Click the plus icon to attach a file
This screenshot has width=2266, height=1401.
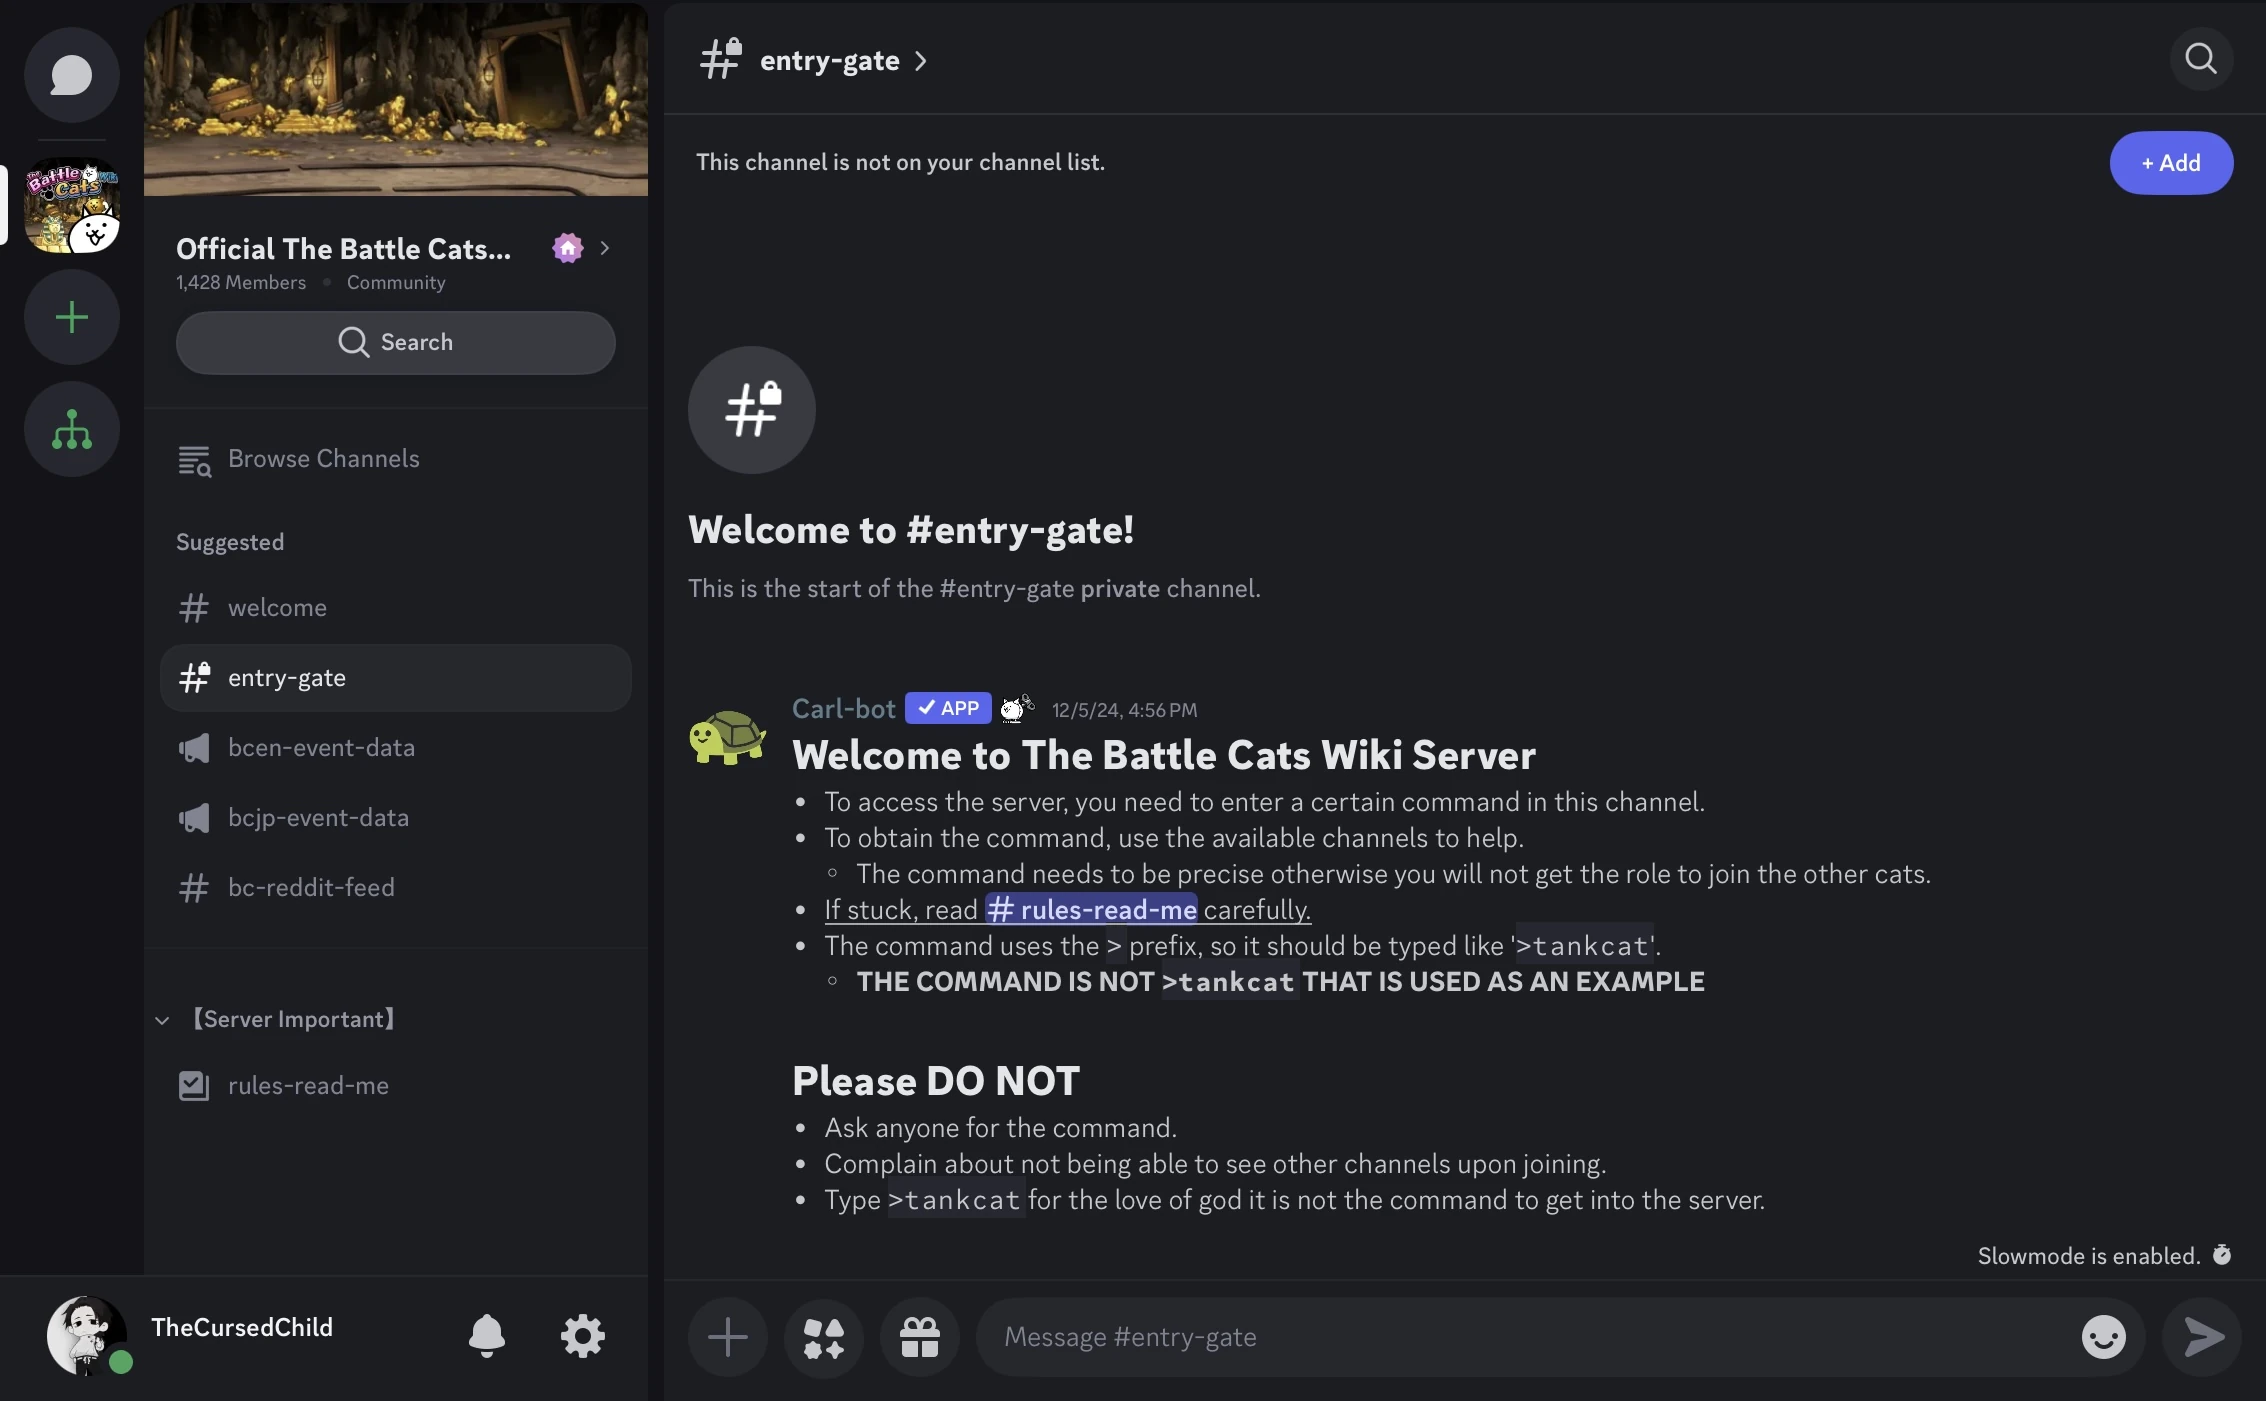pyautogui.click(x=727, y=1337)
